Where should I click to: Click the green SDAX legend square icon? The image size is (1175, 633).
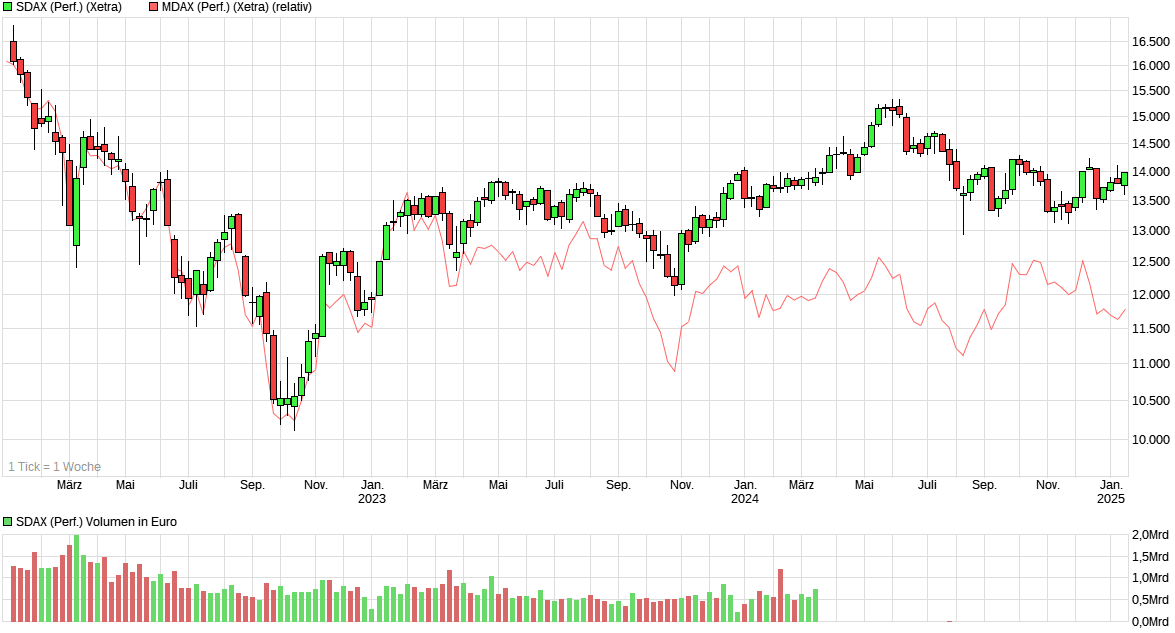tap(7, 7)
